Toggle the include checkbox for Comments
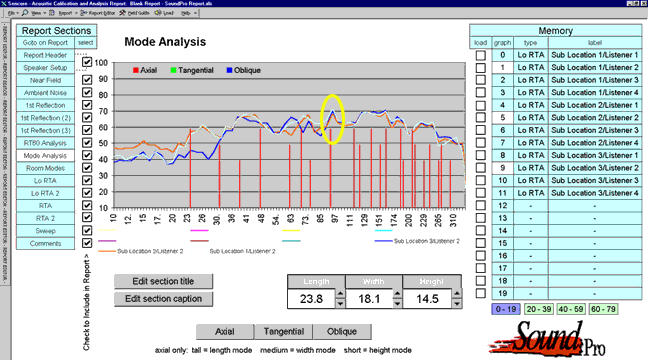Image resolution: width=648 pixels, height=360 pixels. click(87, 243)
